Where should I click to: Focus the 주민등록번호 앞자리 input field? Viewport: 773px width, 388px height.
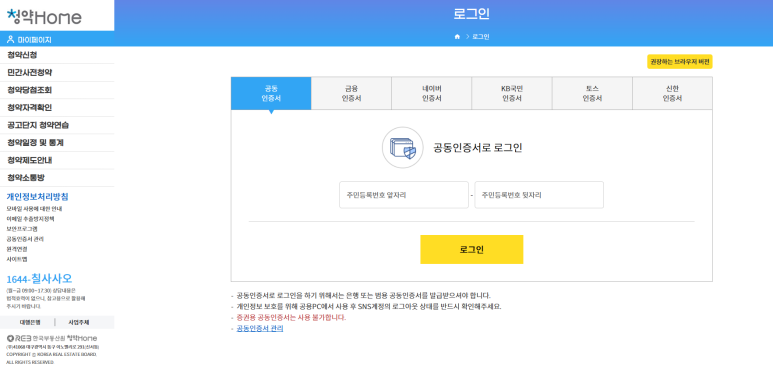pyautogui.click(x=404, y=195)
